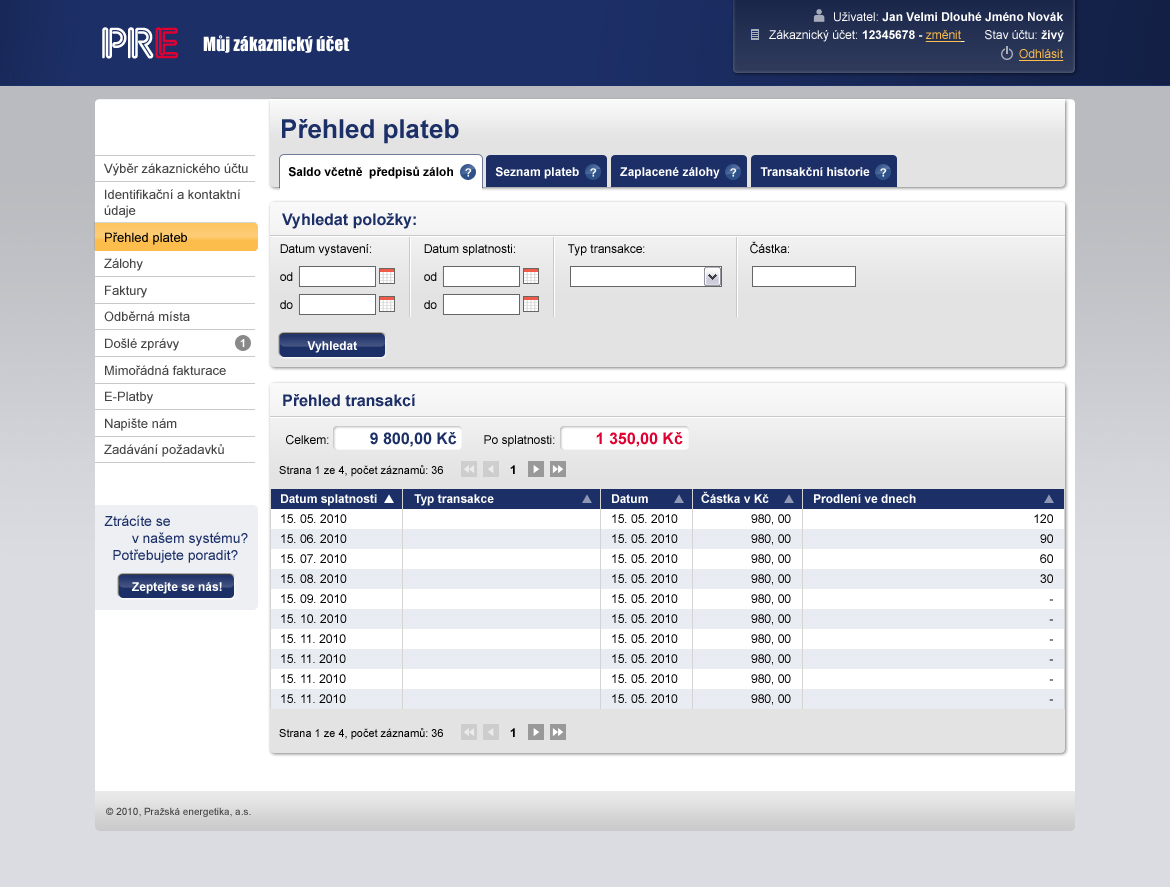The height and width of the screenshot is (887, 1170).
Task: Go to next page in top pagination
Action: [536, 469]
